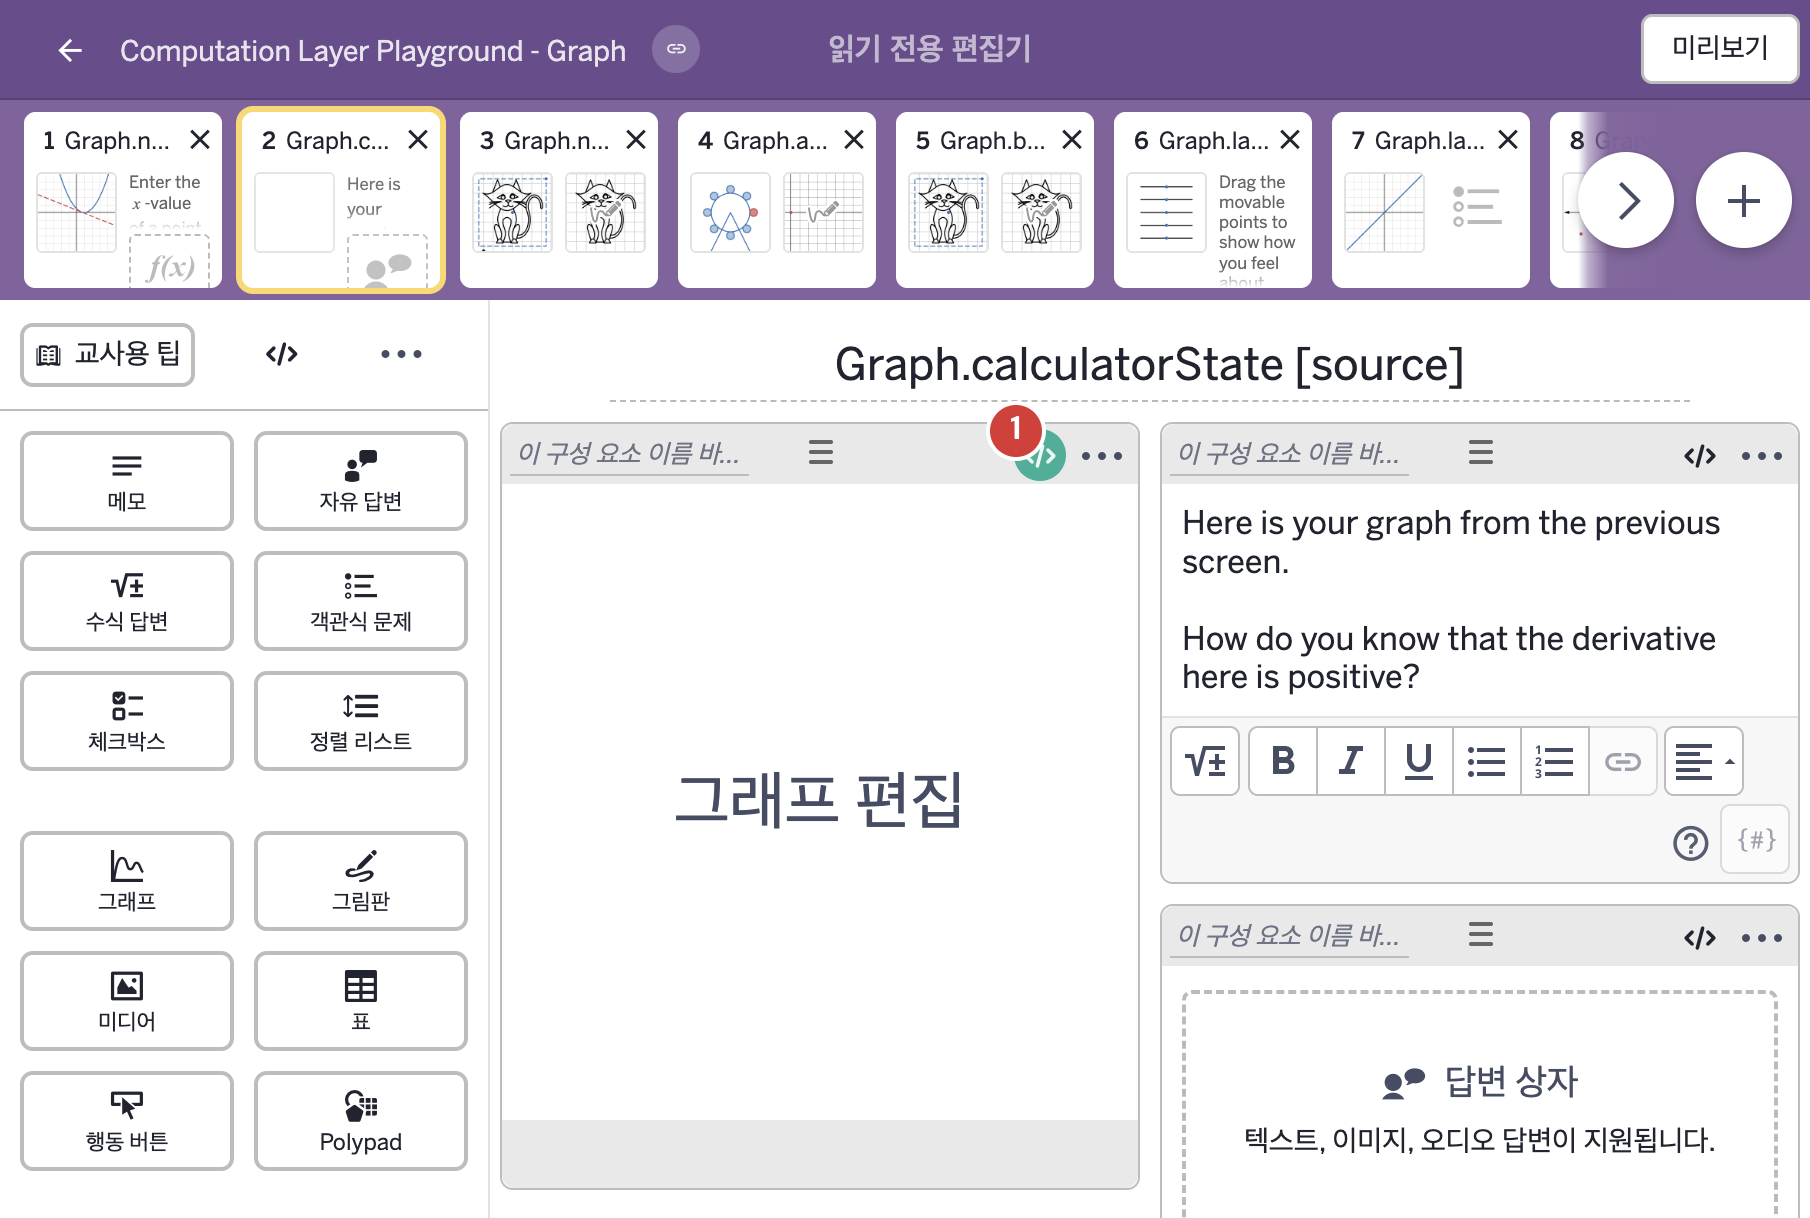Toggle numbered list formatting
Screen dimensions: 1810x1218
pyautogui.click(x=1555, y=761)
